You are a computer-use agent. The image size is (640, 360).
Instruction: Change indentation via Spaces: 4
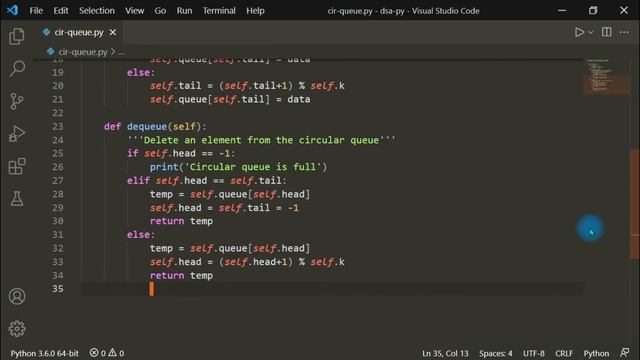496,353
